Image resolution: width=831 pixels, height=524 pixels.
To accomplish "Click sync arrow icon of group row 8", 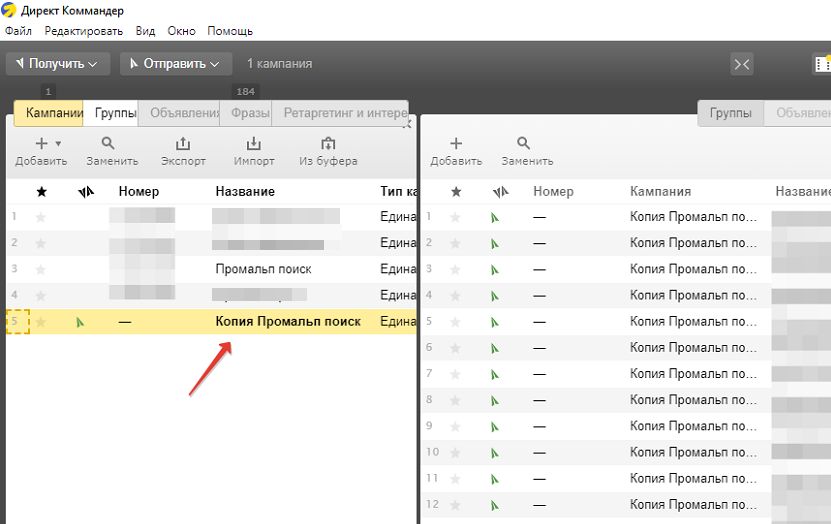I will click(x=495, y=401).
